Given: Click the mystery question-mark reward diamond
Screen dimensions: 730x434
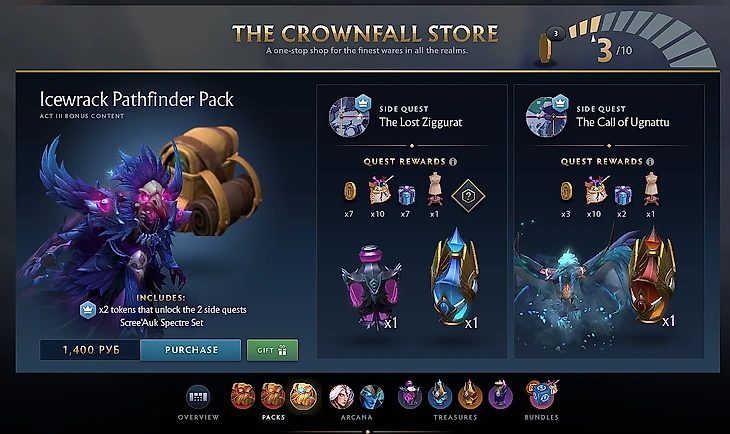Looking at the screenshot, I should pos(468,196).
